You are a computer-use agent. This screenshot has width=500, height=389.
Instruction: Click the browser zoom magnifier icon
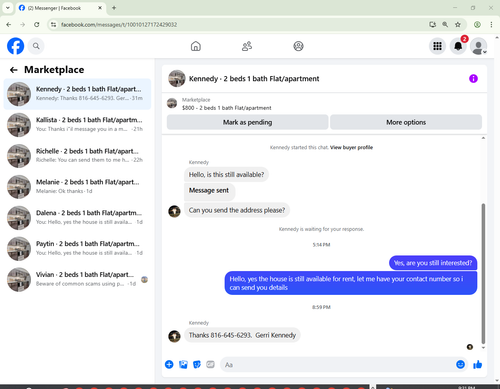pyautogui.click(x=445, y=25)
